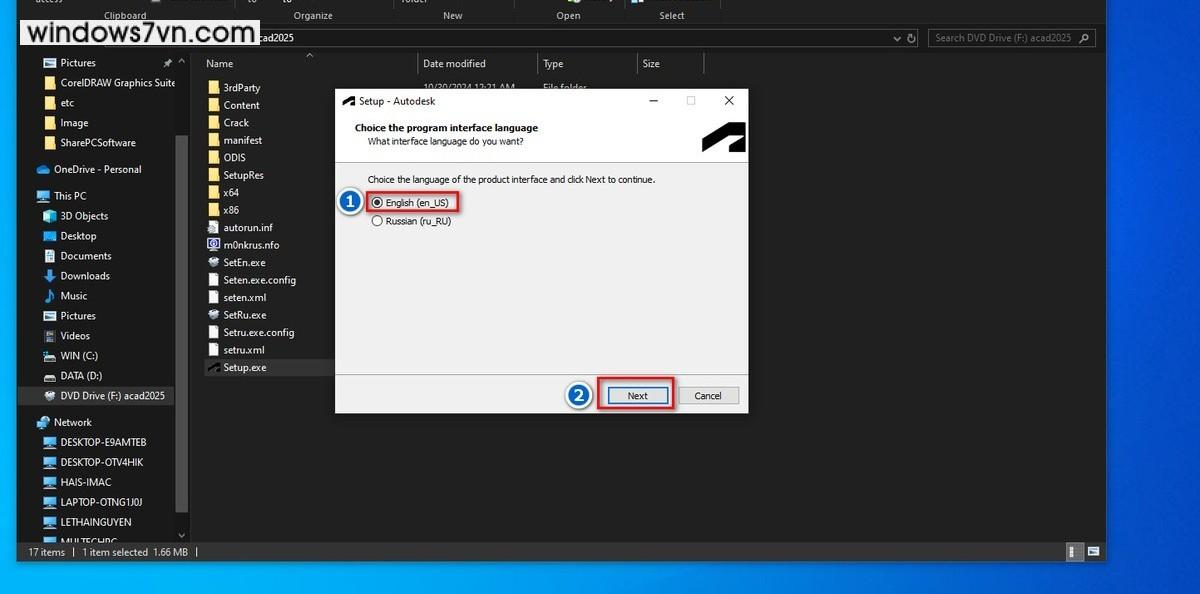Choose Russian (ru_RU) as interface language
Image resolution: width=1200 pixels, height=594 pixels.
(377, 221)
